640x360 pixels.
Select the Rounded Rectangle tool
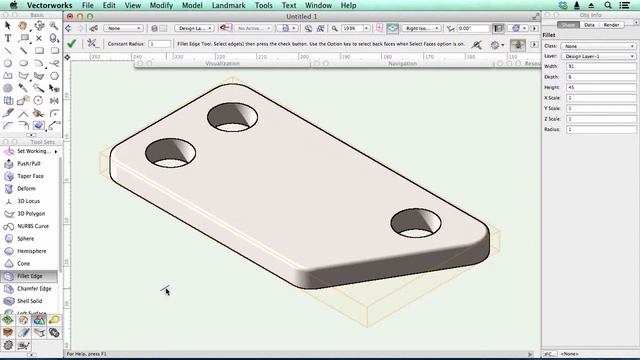coord(54,51)
